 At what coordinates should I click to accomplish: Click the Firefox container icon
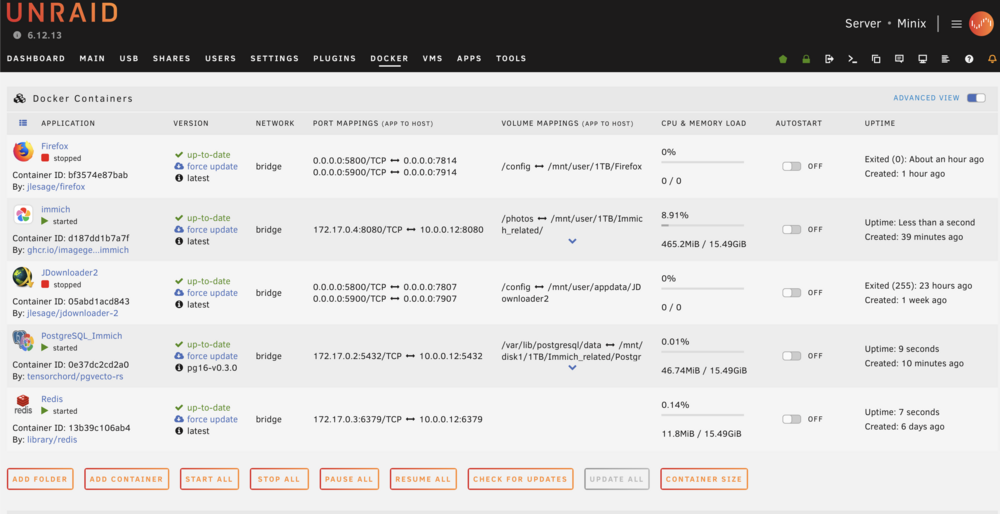(23, 151)
